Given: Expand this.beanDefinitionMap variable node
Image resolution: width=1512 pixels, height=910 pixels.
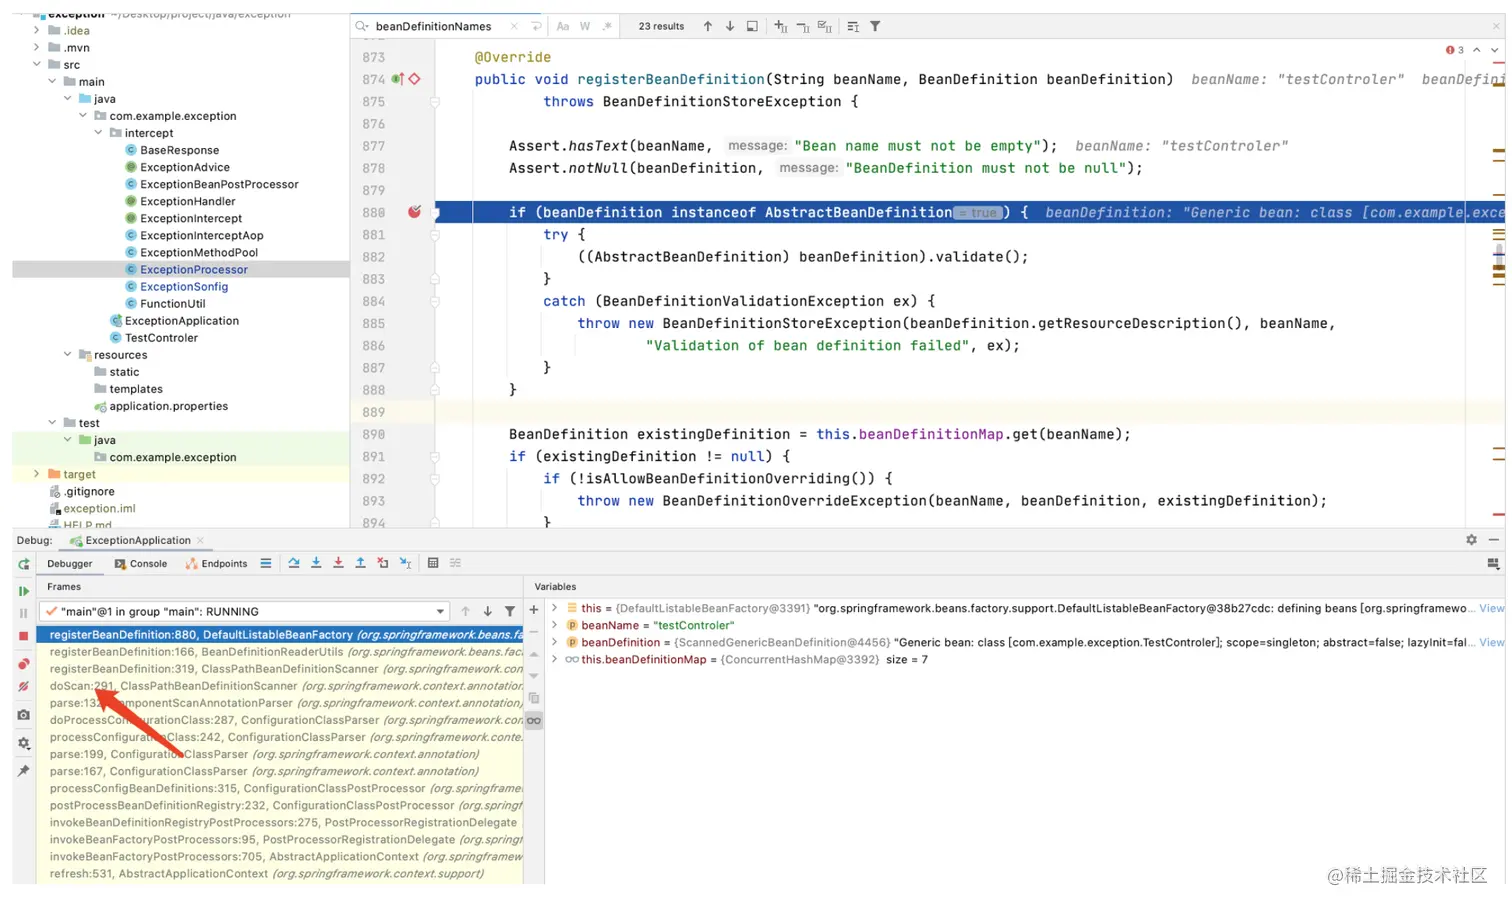Looking at the screenshot, I should [555, 659].
